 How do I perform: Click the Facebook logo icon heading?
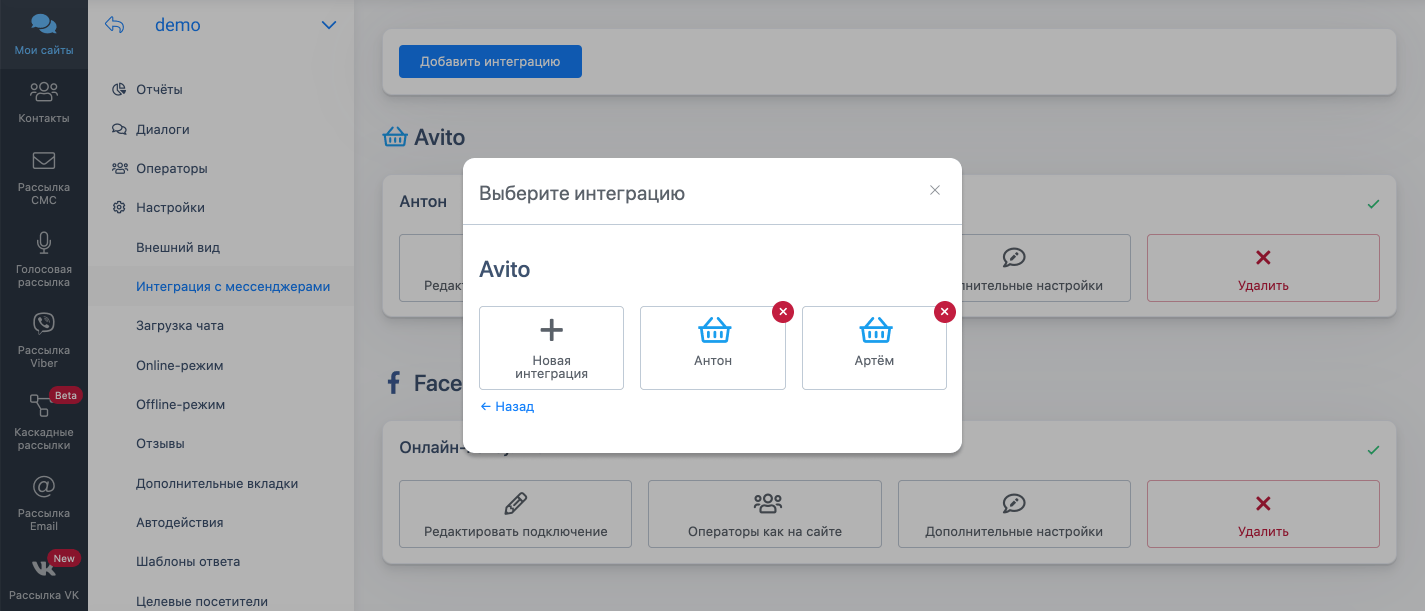point(394,383)
